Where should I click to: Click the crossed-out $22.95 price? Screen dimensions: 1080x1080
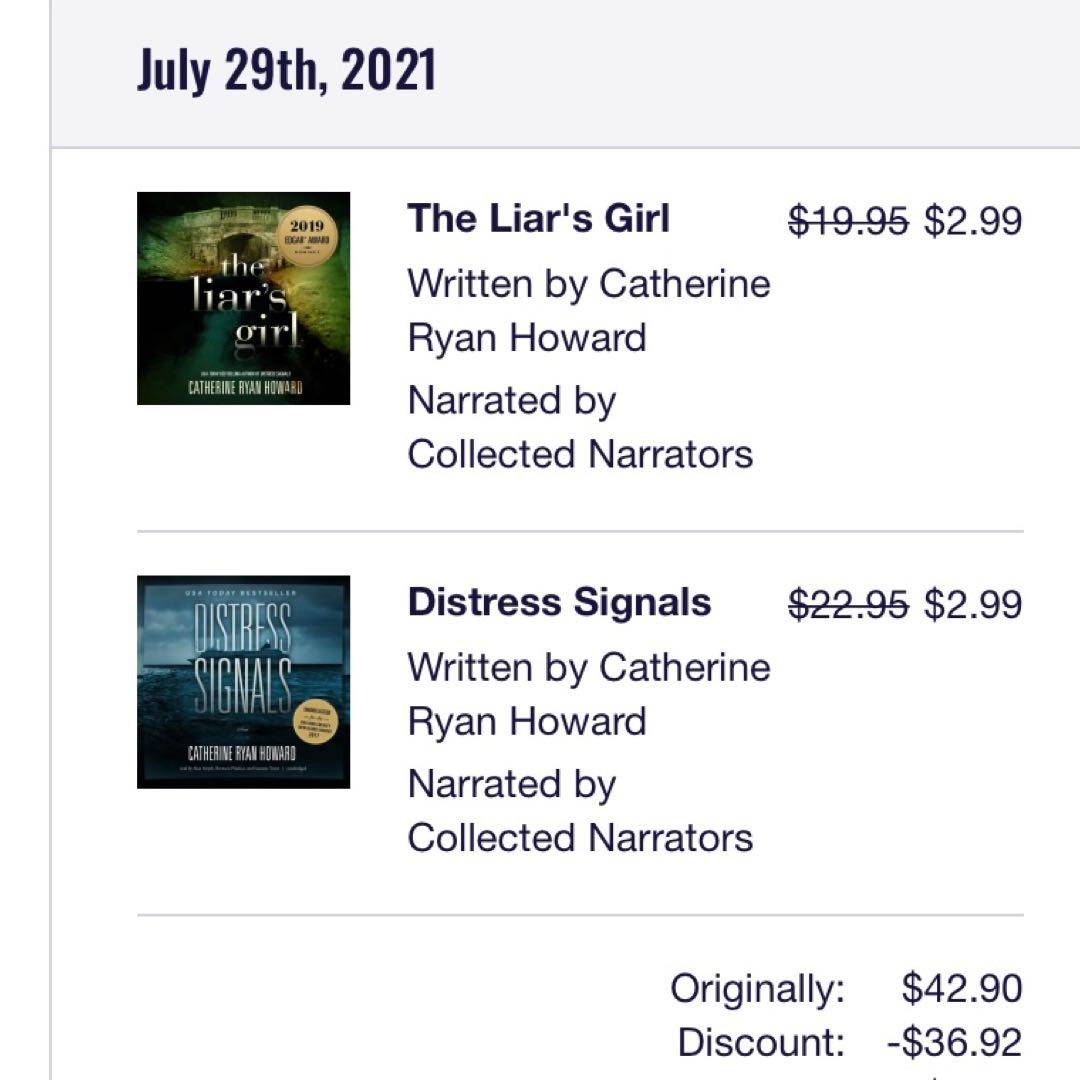848,604
